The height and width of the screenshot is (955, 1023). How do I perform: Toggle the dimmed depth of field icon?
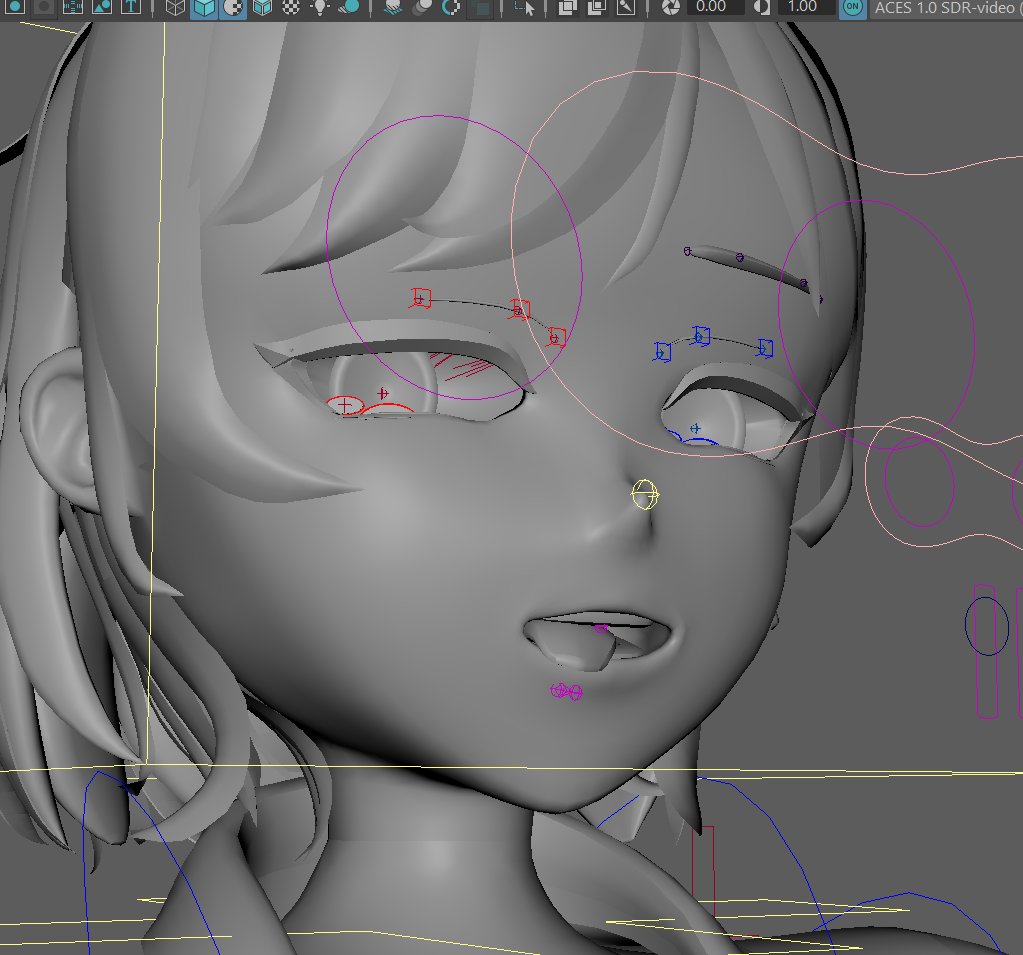point(481,7)
